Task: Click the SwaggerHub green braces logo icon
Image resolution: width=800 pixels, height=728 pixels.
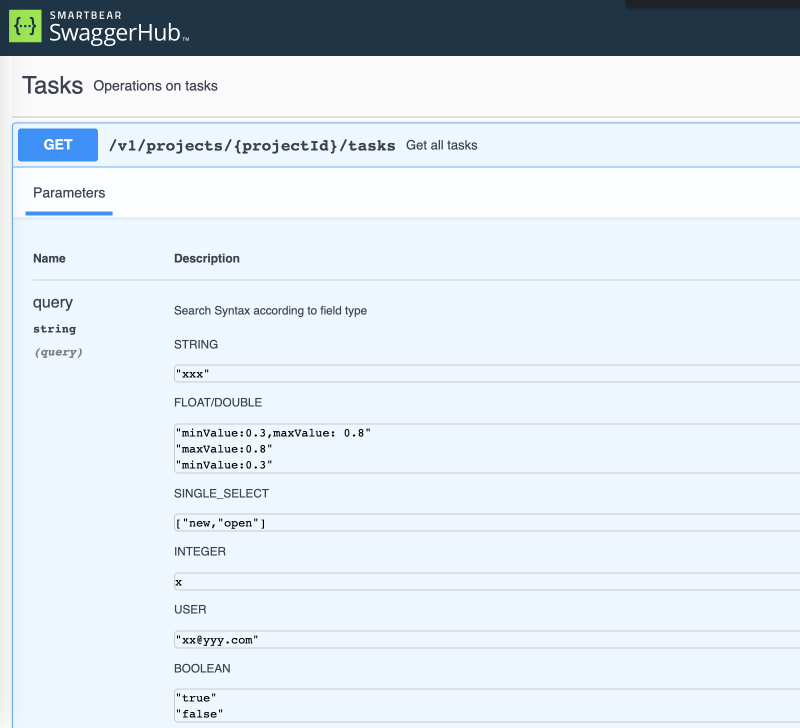Action: 25,27
